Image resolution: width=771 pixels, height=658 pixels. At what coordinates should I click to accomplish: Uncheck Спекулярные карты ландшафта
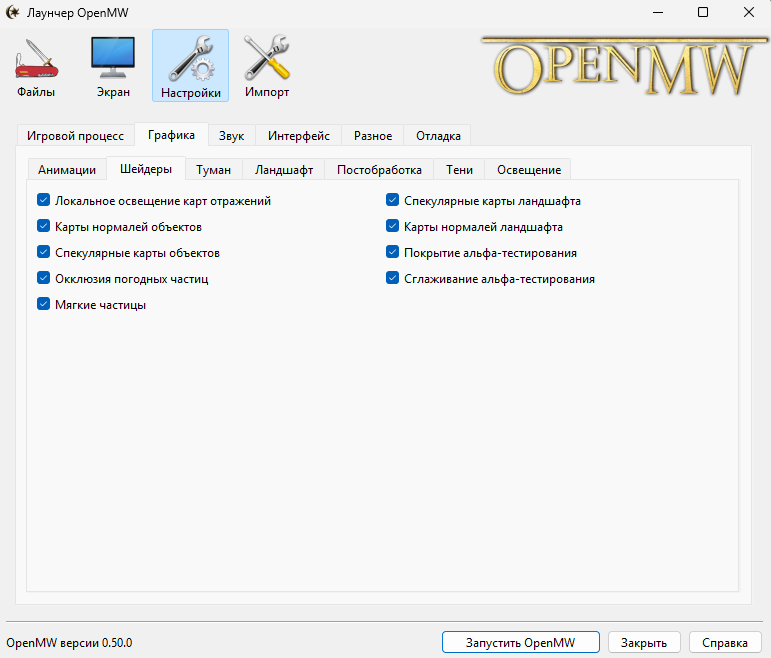(392, 200)
